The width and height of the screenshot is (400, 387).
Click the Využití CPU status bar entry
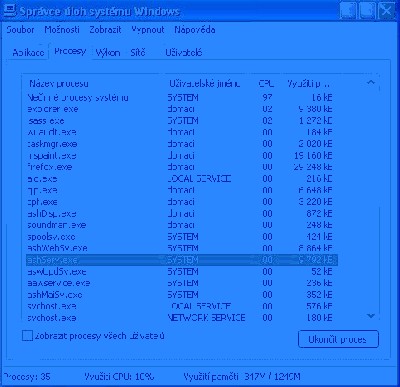(x=119, y=377)
